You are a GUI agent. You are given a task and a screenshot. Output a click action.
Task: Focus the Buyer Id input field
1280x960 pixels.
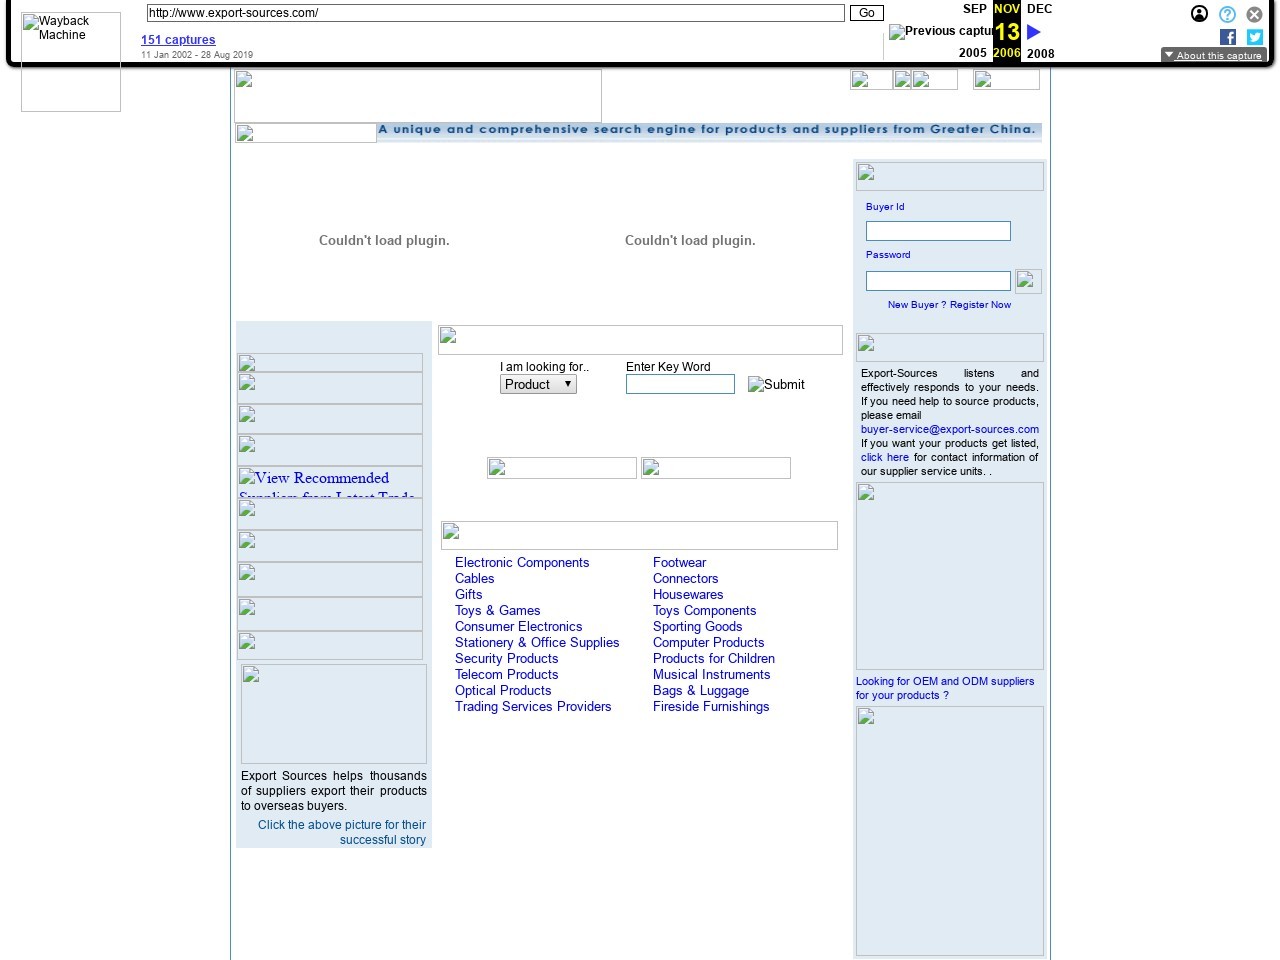point(938,231)
